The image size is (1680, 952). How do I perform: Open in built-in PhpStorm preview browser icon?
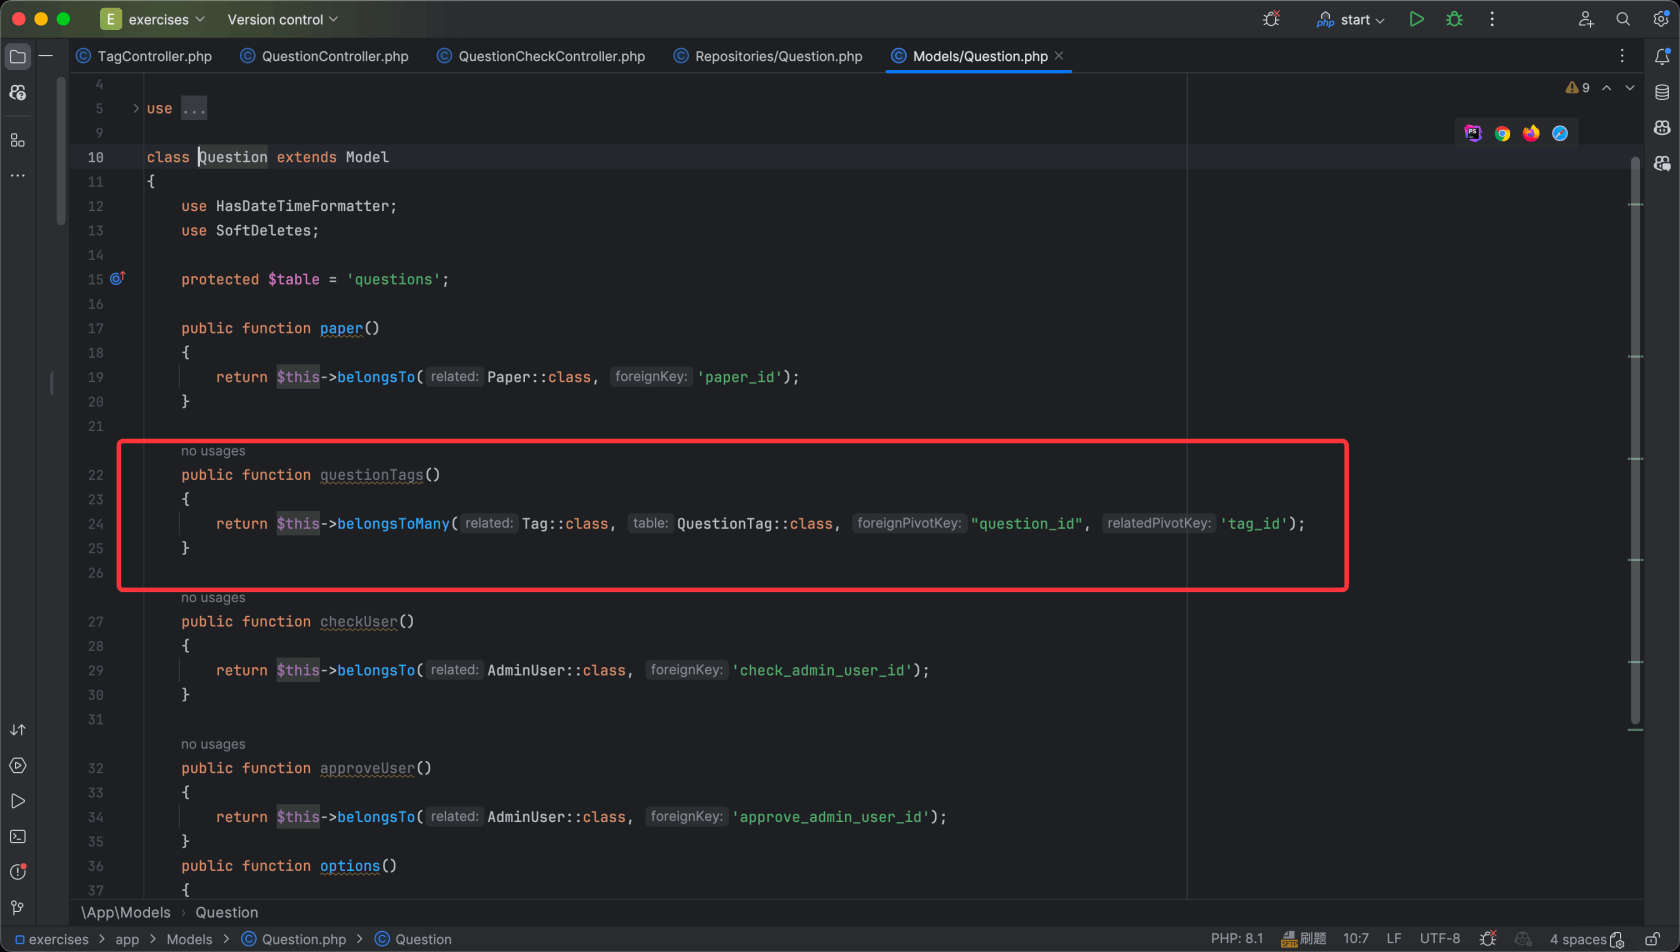point(1473,133)
